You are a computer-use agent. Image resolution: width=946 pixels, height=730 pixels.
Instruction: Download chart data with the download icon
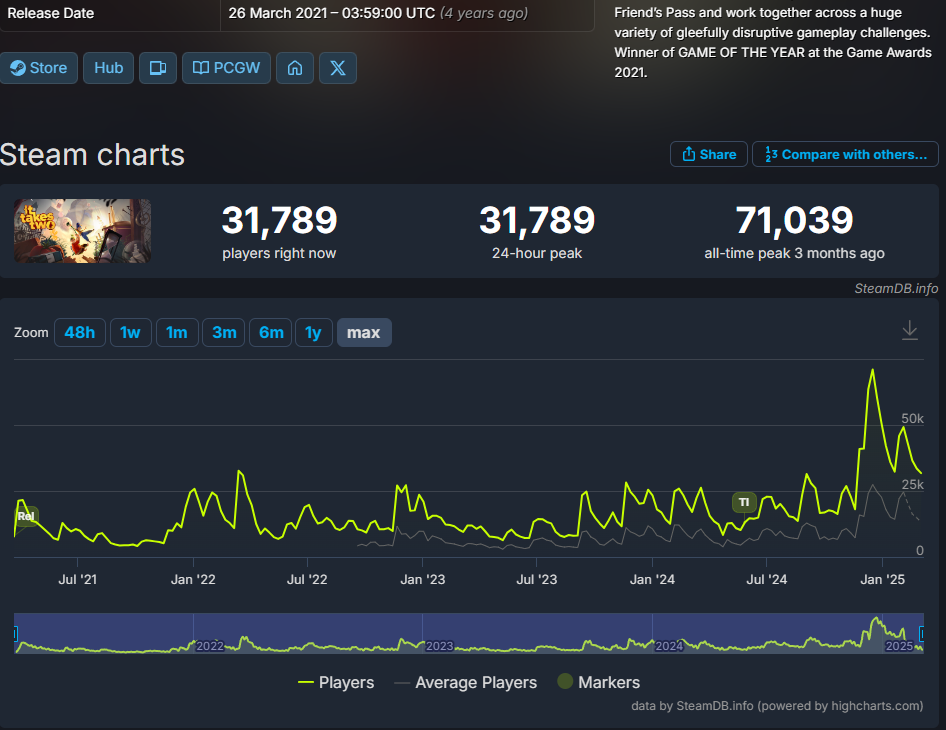[x=910, y=331]
